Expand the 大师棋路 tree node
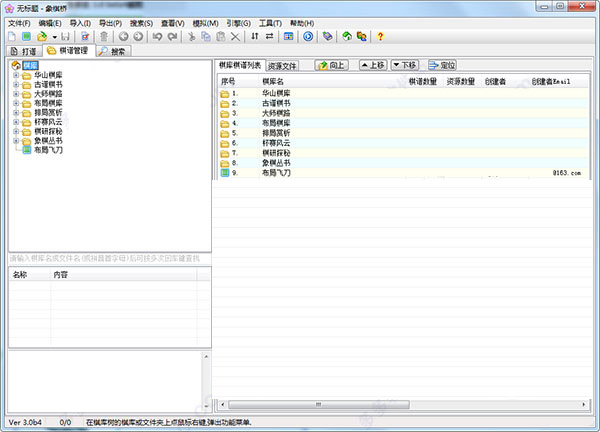The height and width of the screenshot is (432, 600). click(x=15, y=93)
